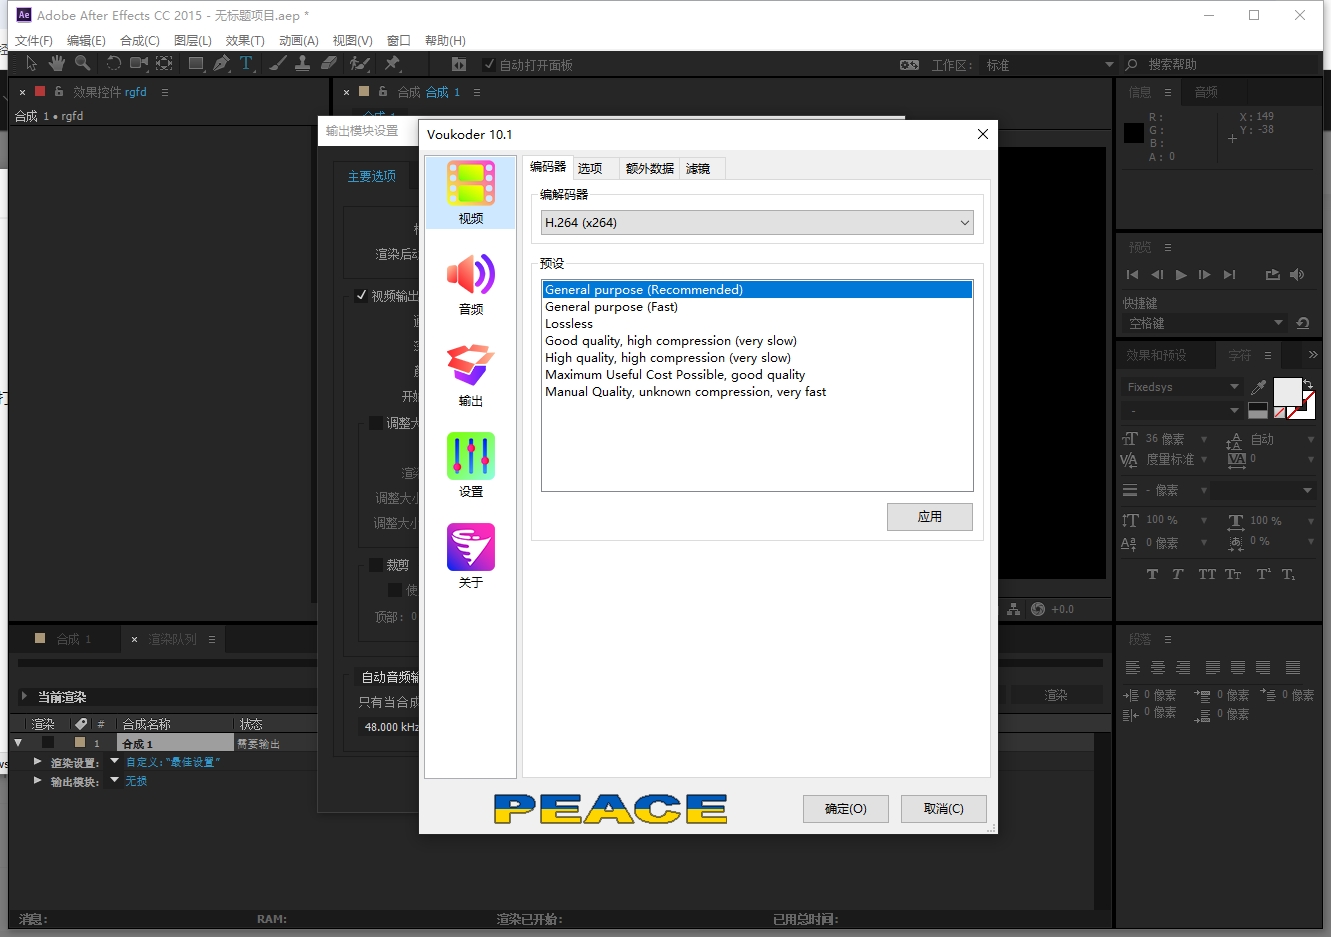Expand the 渲染设置 row
Screen dimensions: 1331x937
click(37, 761)
